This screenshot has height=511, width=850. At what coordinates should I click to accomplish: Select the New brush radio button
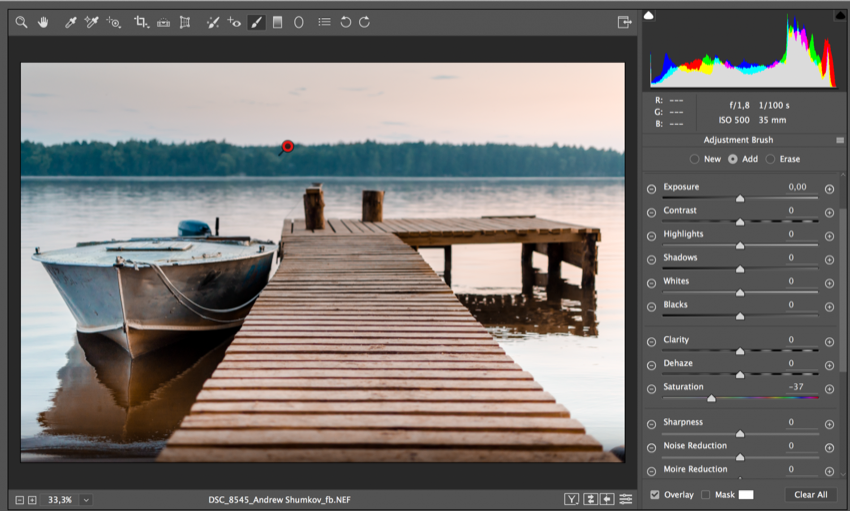pyautogui.click(x=696, y=159)
